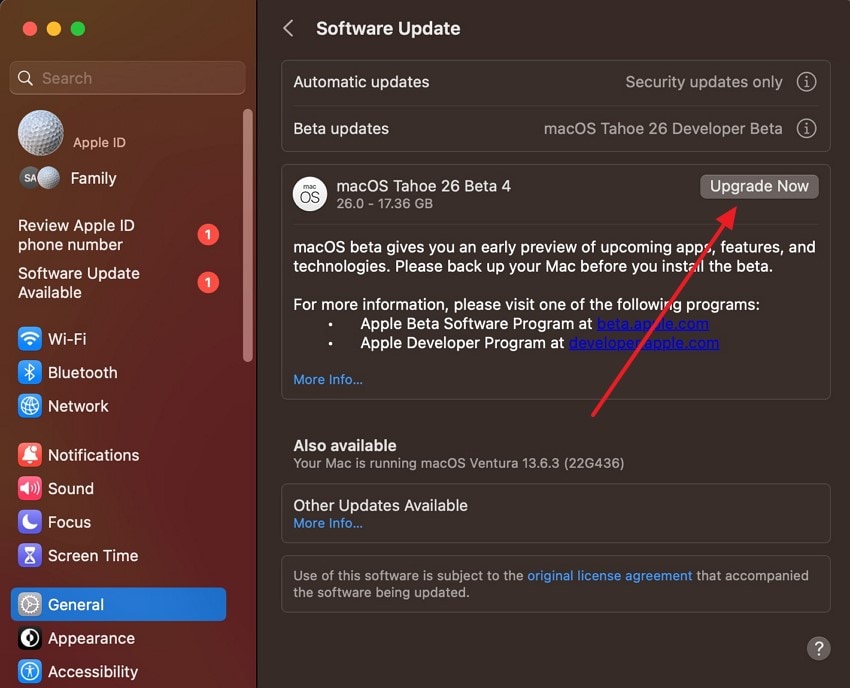
Task: Open Screen Time settings
Action: click(x=118, y=556)
